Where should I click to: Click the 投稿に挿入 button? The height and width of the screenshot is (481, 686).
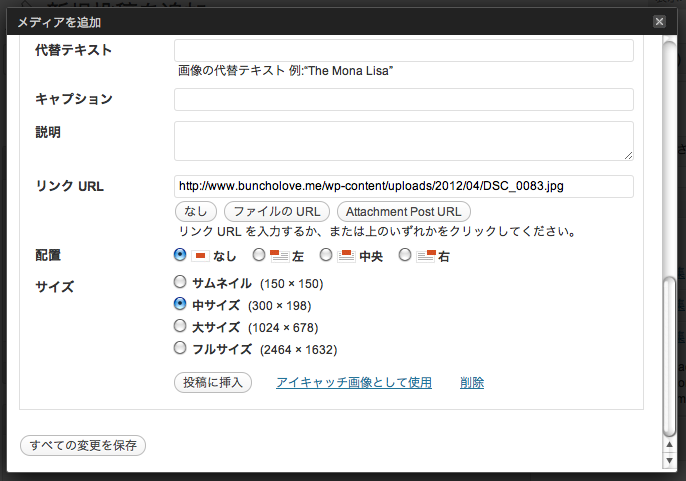[x=213, y=383]
